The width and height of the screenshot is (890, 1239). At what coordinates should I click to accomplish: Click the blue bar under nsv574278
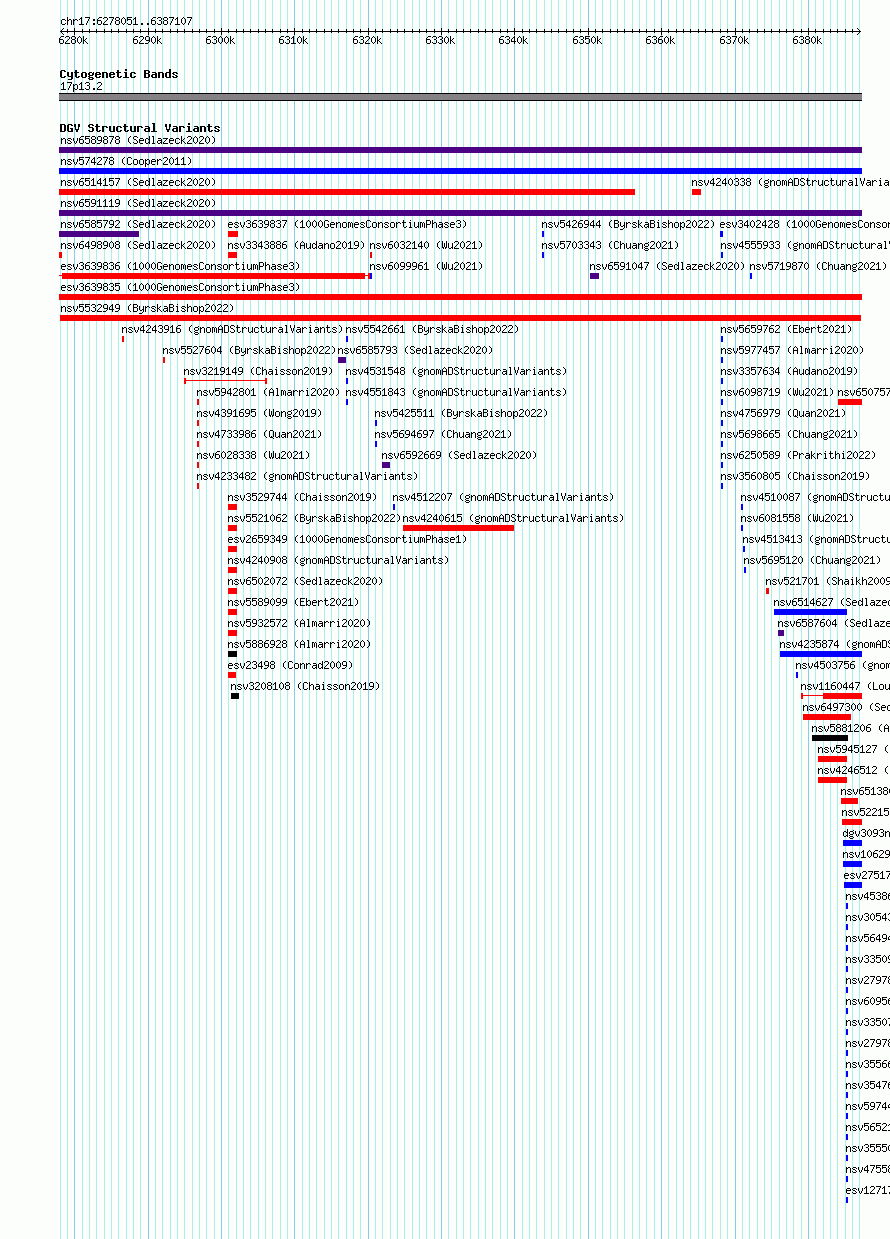pyautogui.click(x=460, y=171)
